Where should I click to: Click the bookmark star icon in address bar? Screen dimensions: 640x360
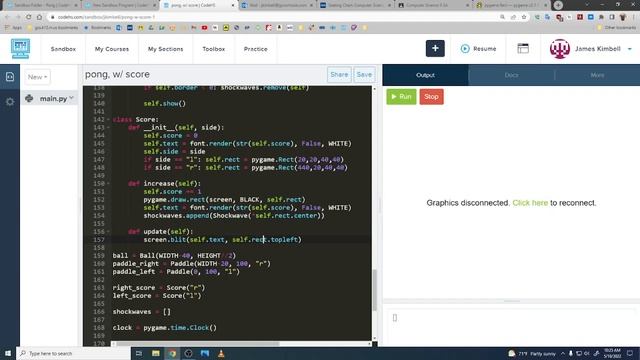[524, 17]
